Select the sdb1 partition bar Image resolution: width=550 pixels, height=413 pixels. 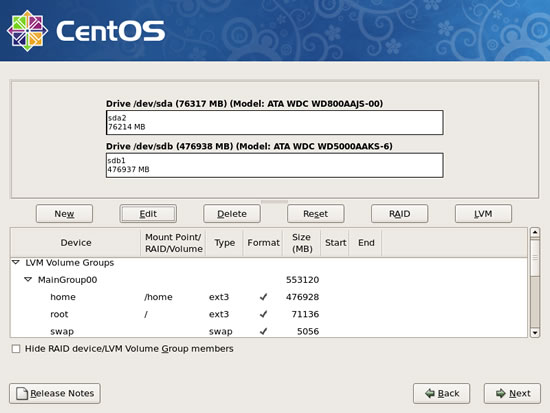pos(275,165)
